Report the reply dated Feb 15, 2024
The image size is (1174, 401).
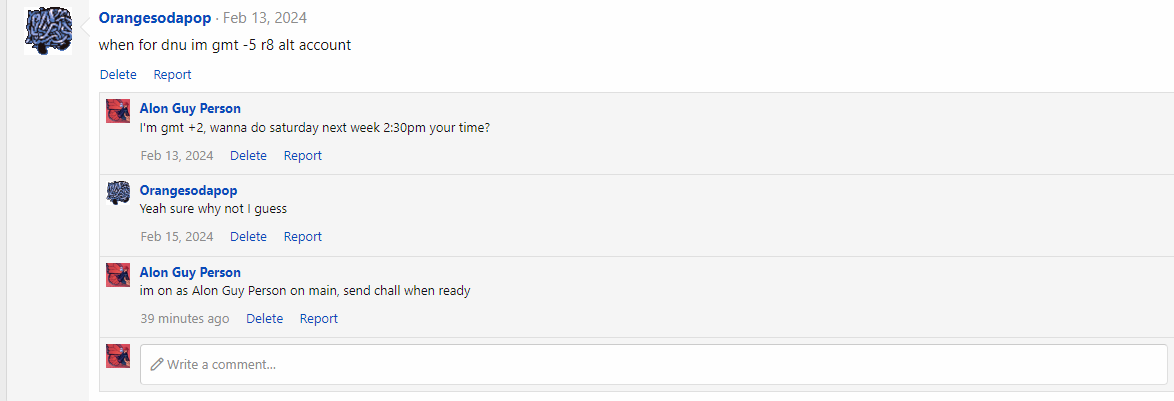(x=302, y=236)
